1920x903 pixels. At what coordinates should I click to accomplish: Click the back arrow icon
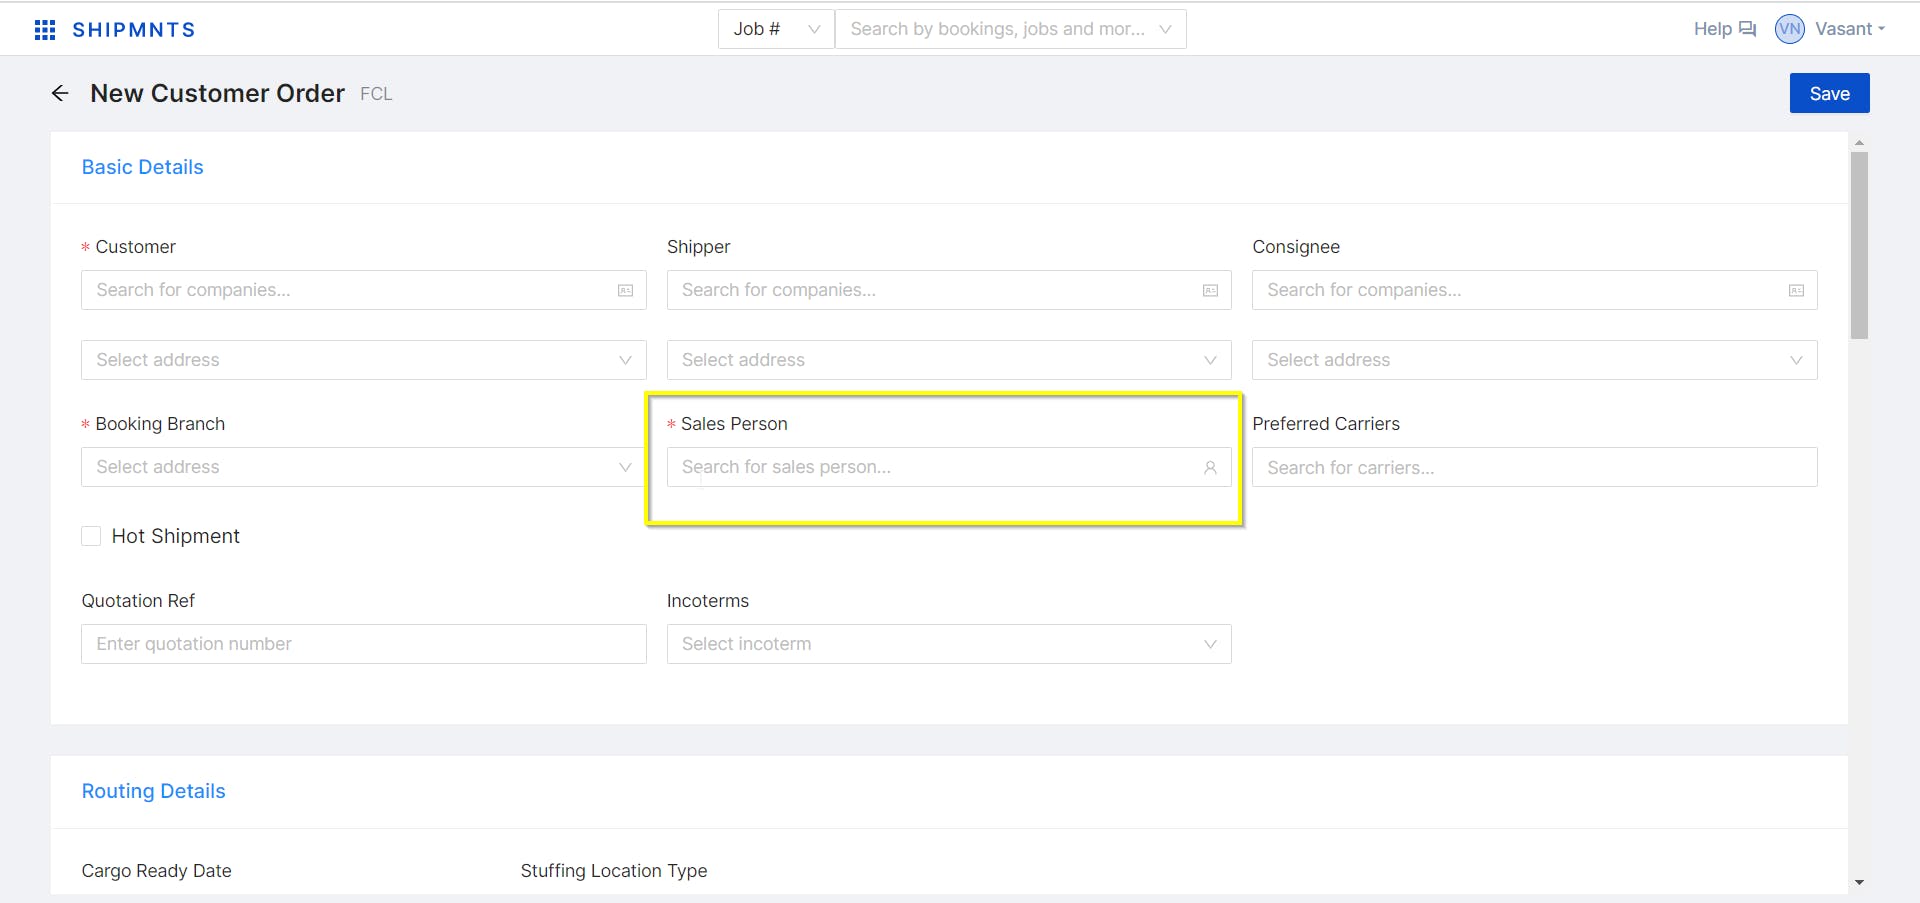pyautogui.click(x=60, y=93)
